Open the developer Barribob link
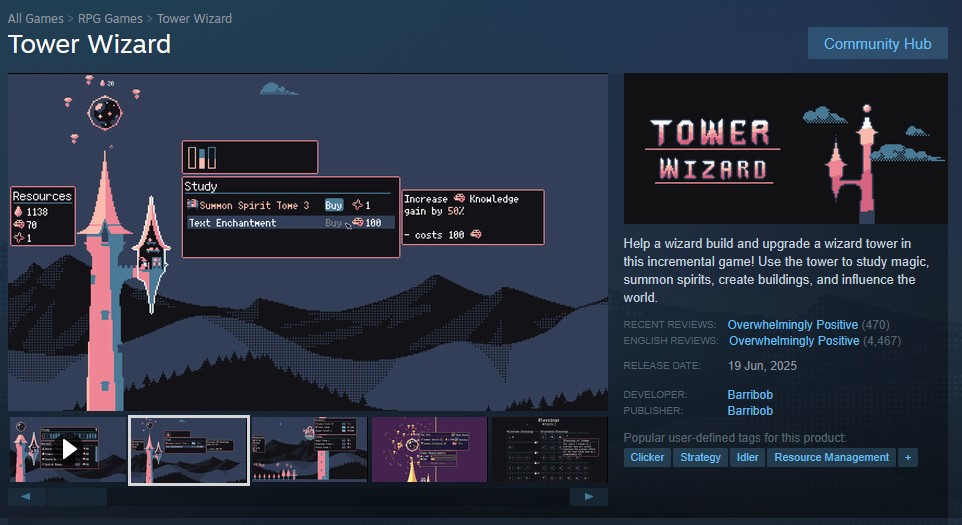This screenshot has width=962, height=525. click(750, 394)
